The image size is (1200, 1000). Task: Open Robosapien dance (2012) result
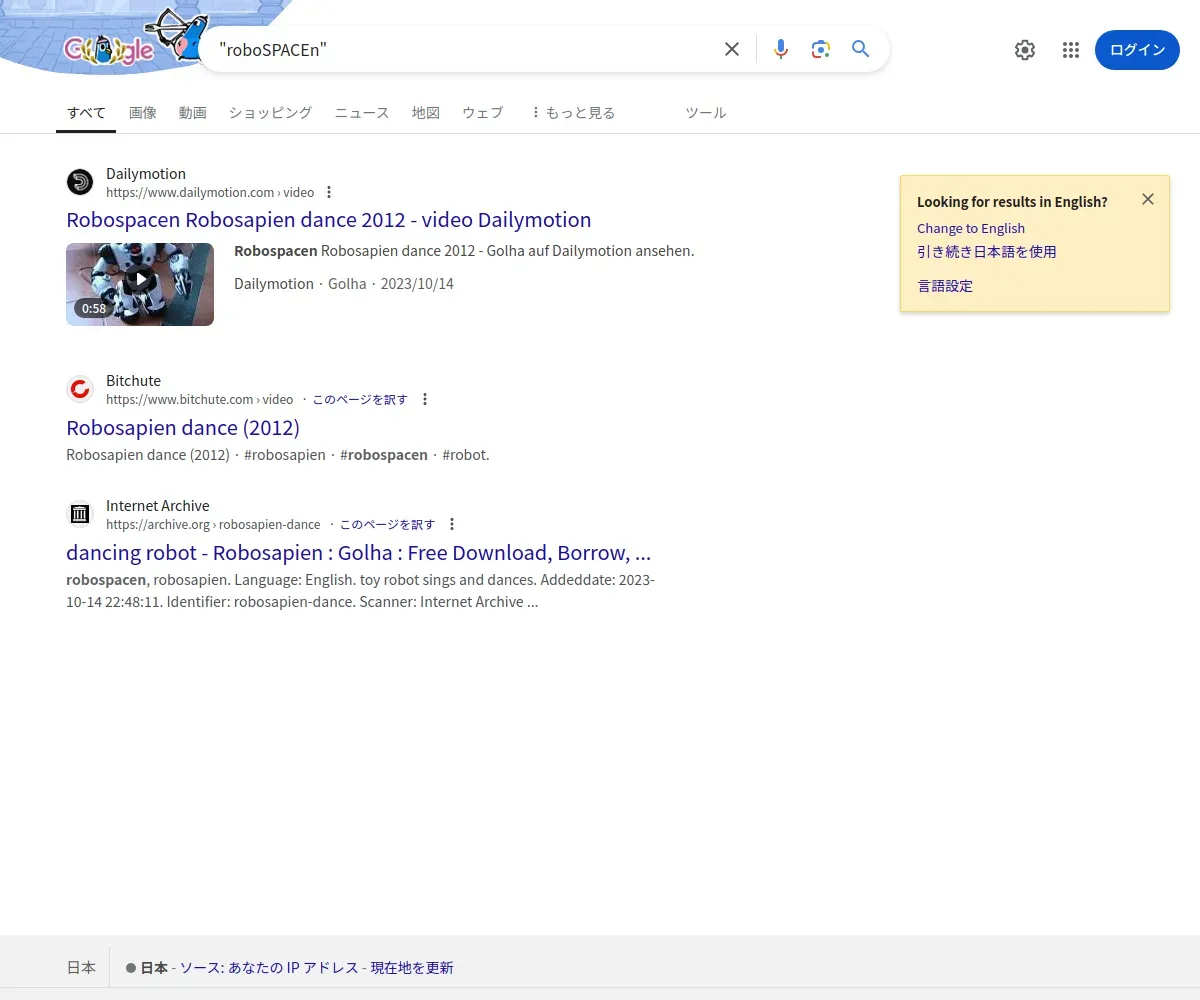(x=183, y=428)
